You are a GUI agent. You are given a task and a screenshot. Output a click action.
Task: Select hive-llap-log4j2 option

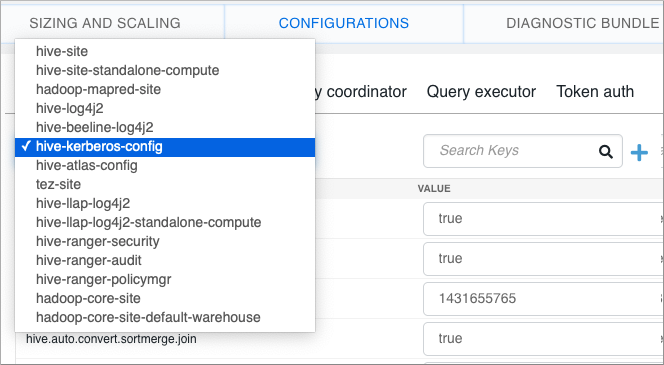tap(165, 203)
